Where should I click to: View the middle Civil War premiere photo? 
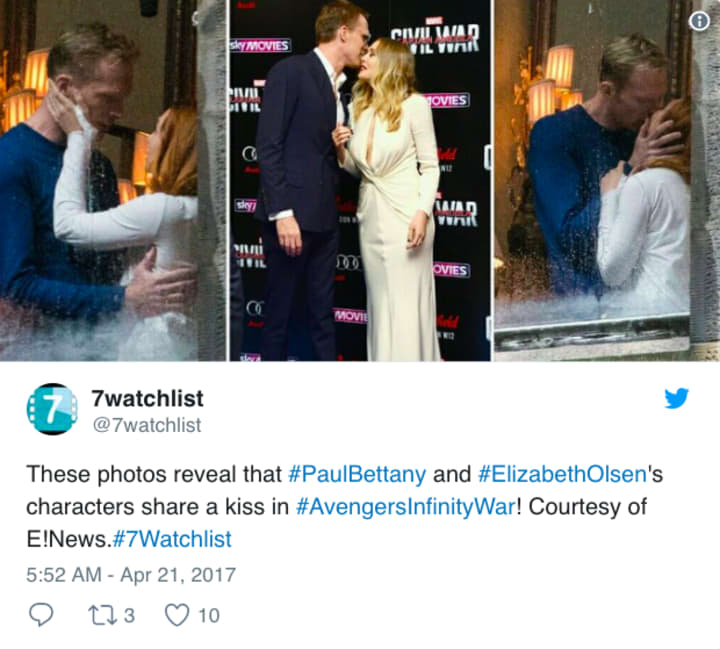[x=360, y=181]
